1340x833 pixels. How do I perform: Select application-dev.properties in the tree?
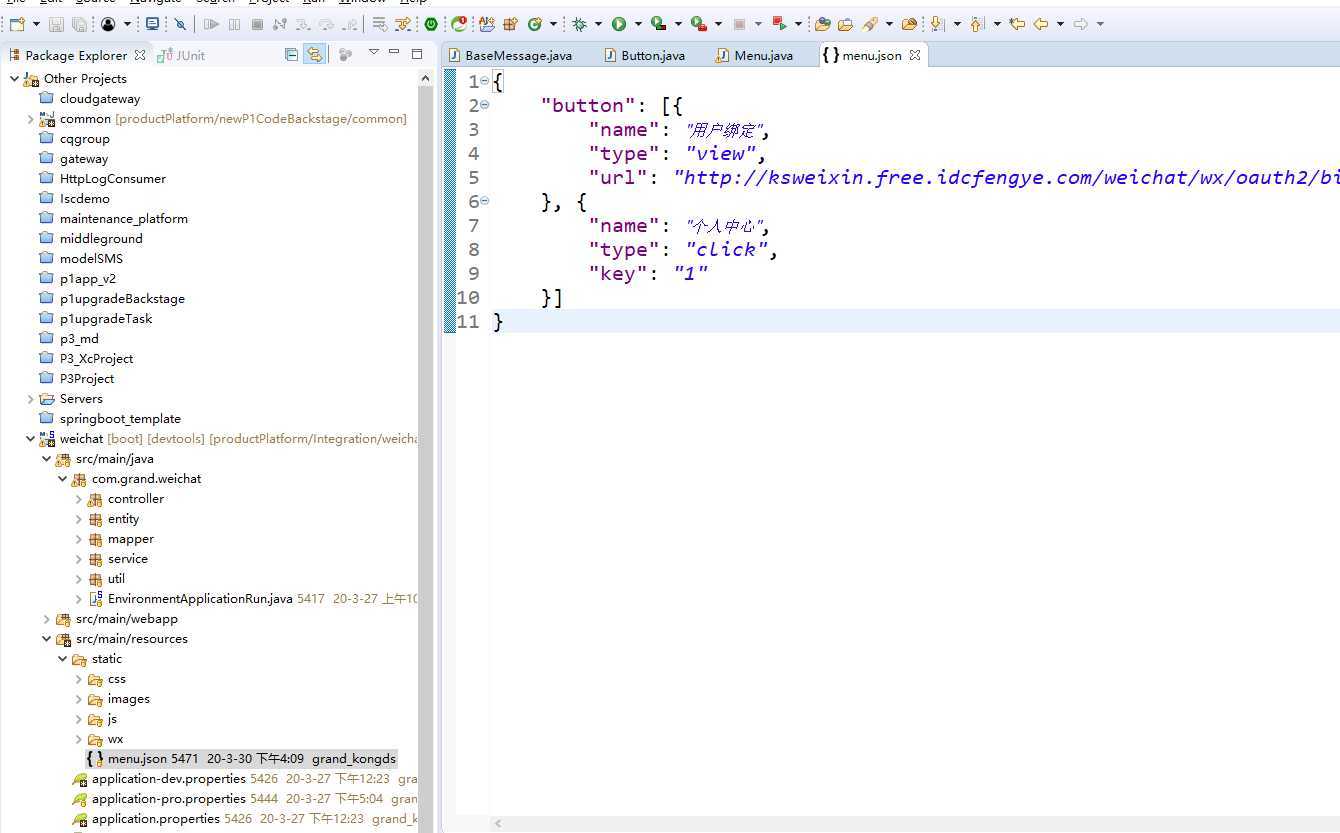[169, 779]
